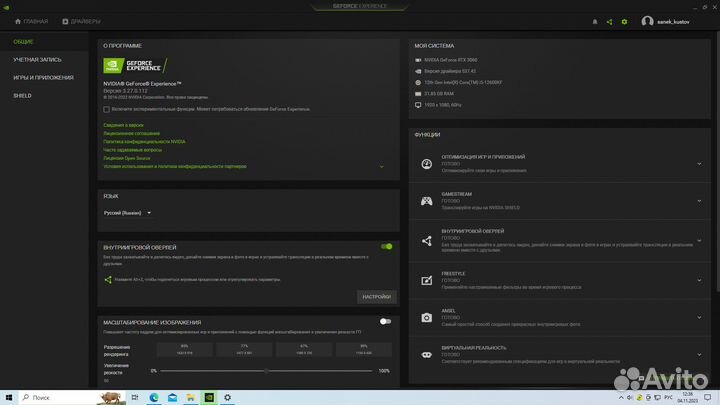This screenshot has width=720, height=405.
Task: Click the gauge icon for game optimization
Action: pyautogui.click(x=427, y=163)
